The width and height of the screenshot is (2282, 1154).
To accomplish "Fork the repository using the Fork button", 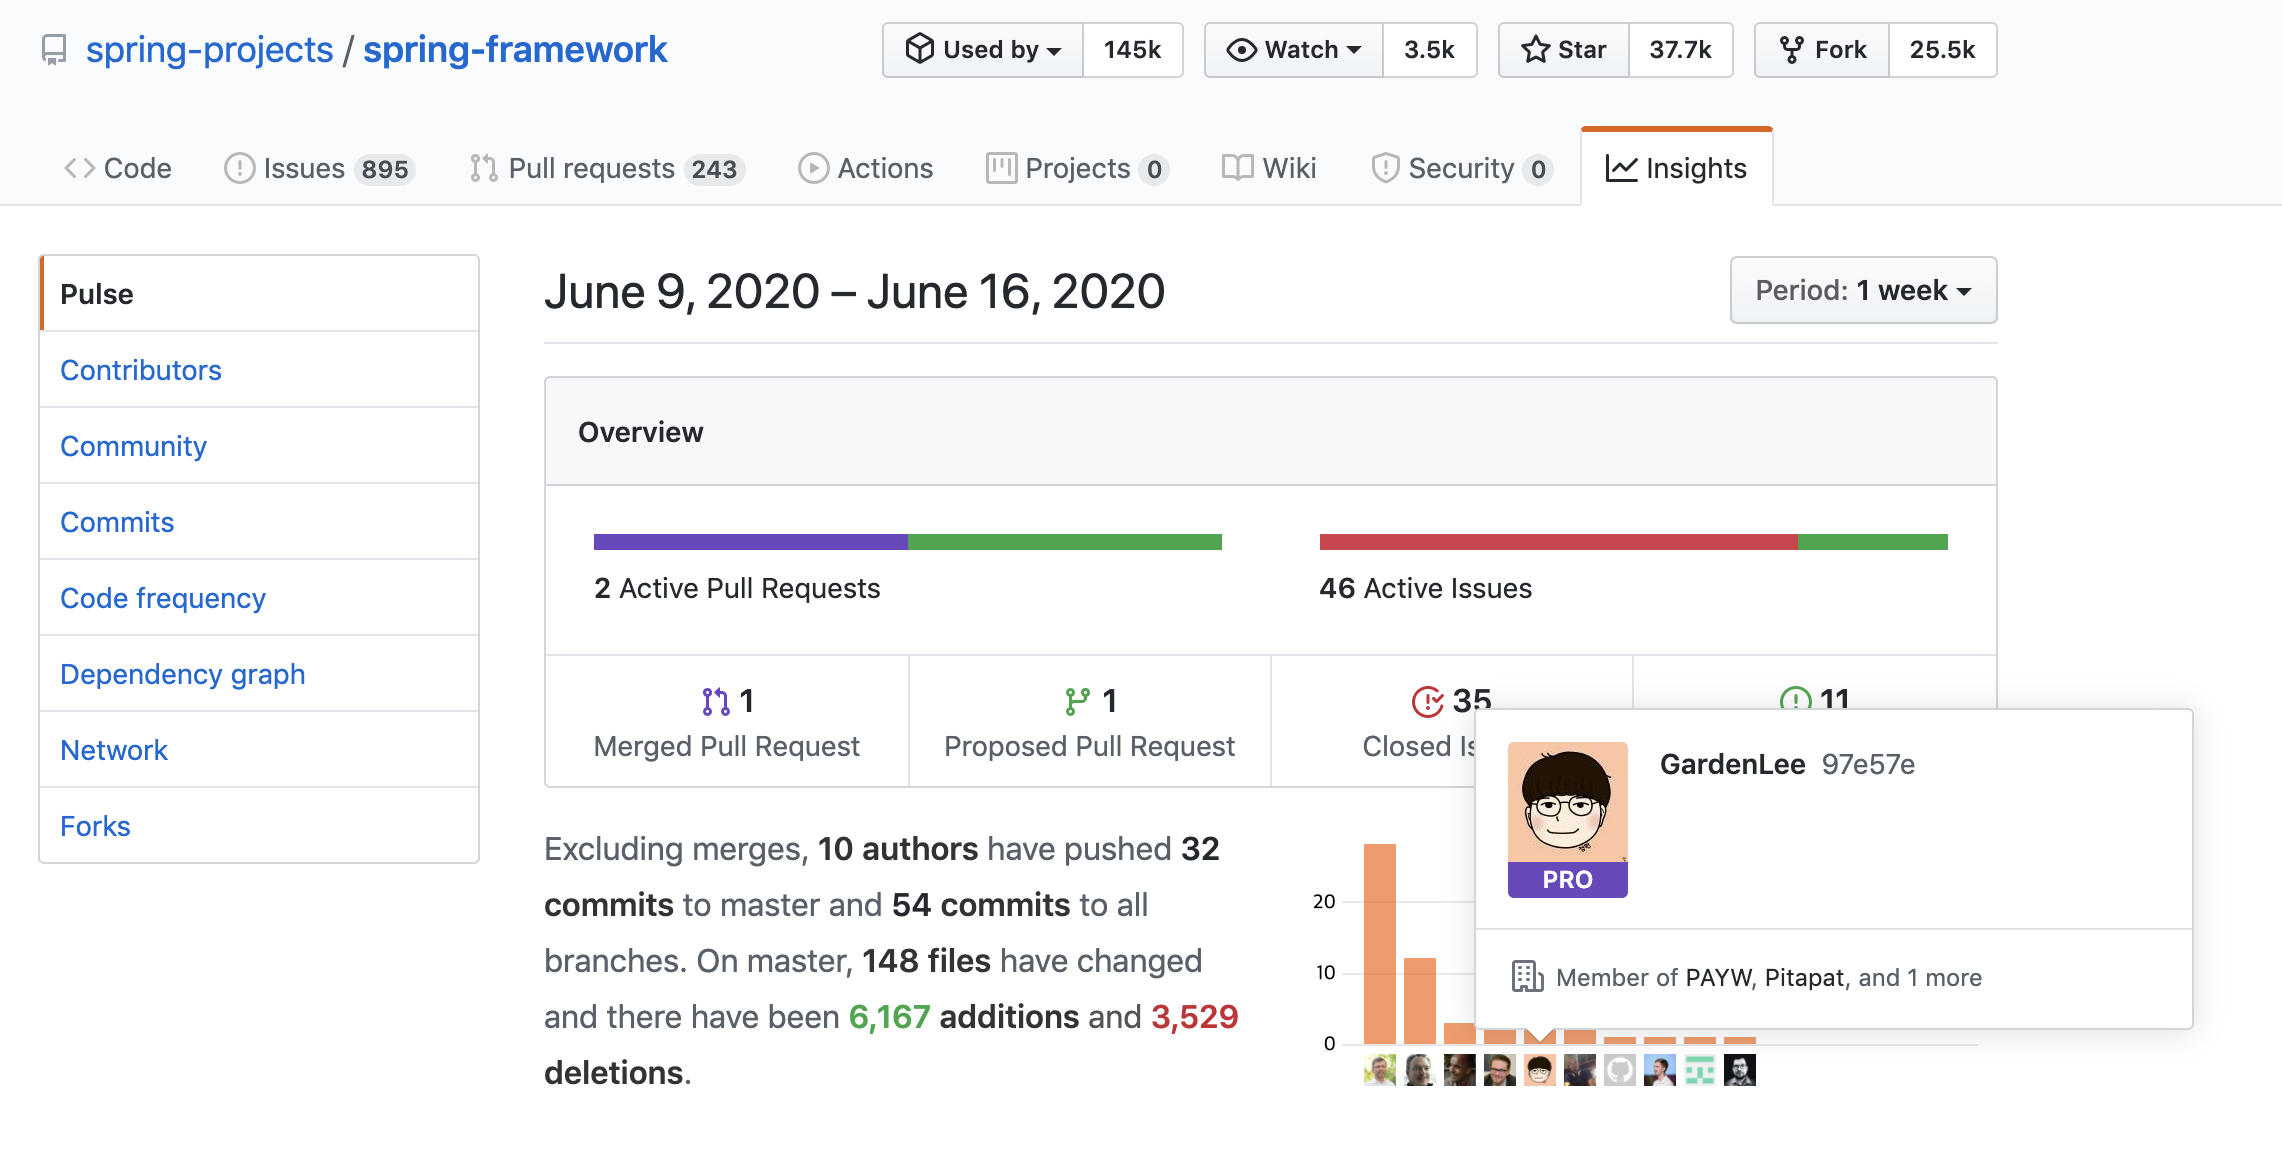I will click(1822, 50).
